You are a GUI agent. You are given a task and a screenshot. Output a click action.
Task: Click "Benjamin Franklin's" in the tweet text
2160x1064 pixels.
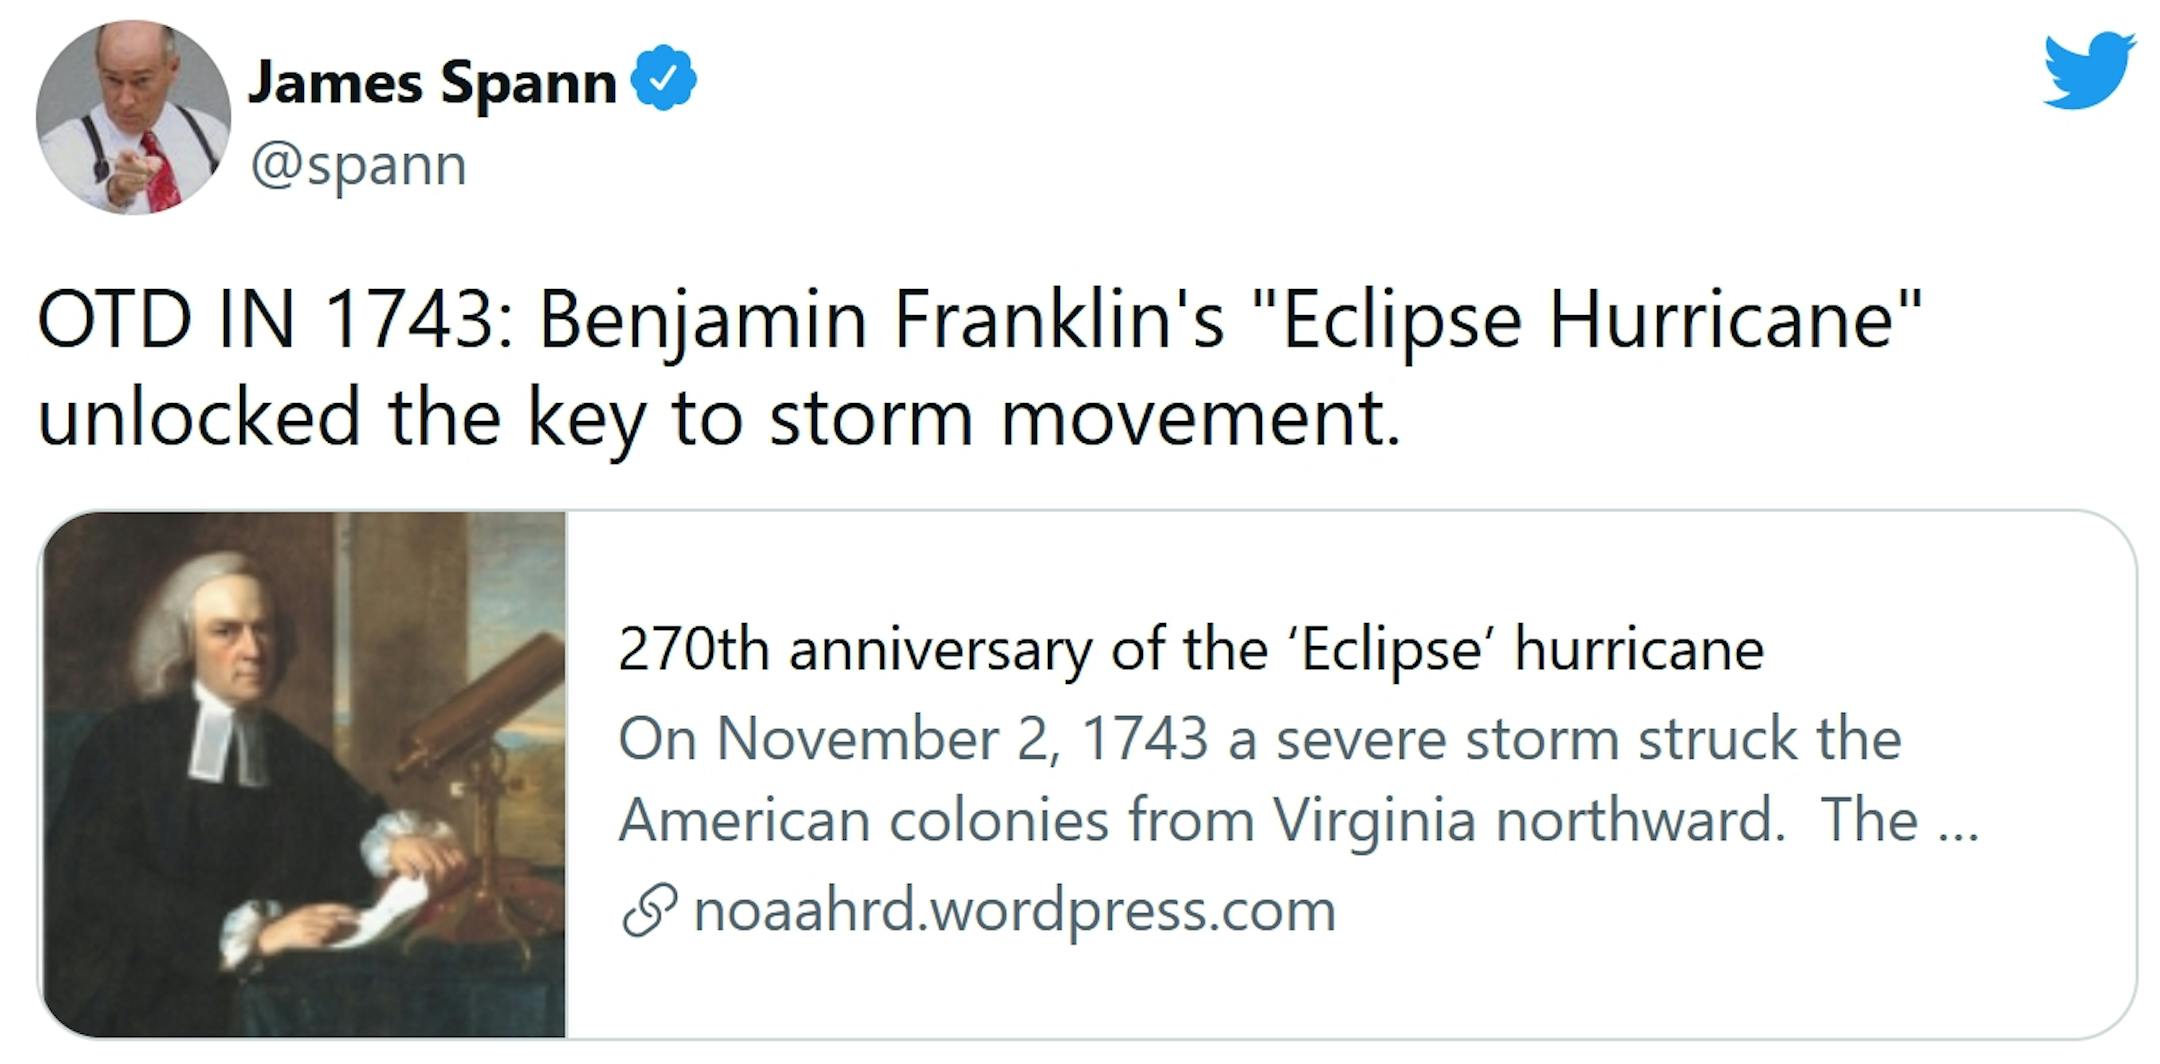coord(881,320)
